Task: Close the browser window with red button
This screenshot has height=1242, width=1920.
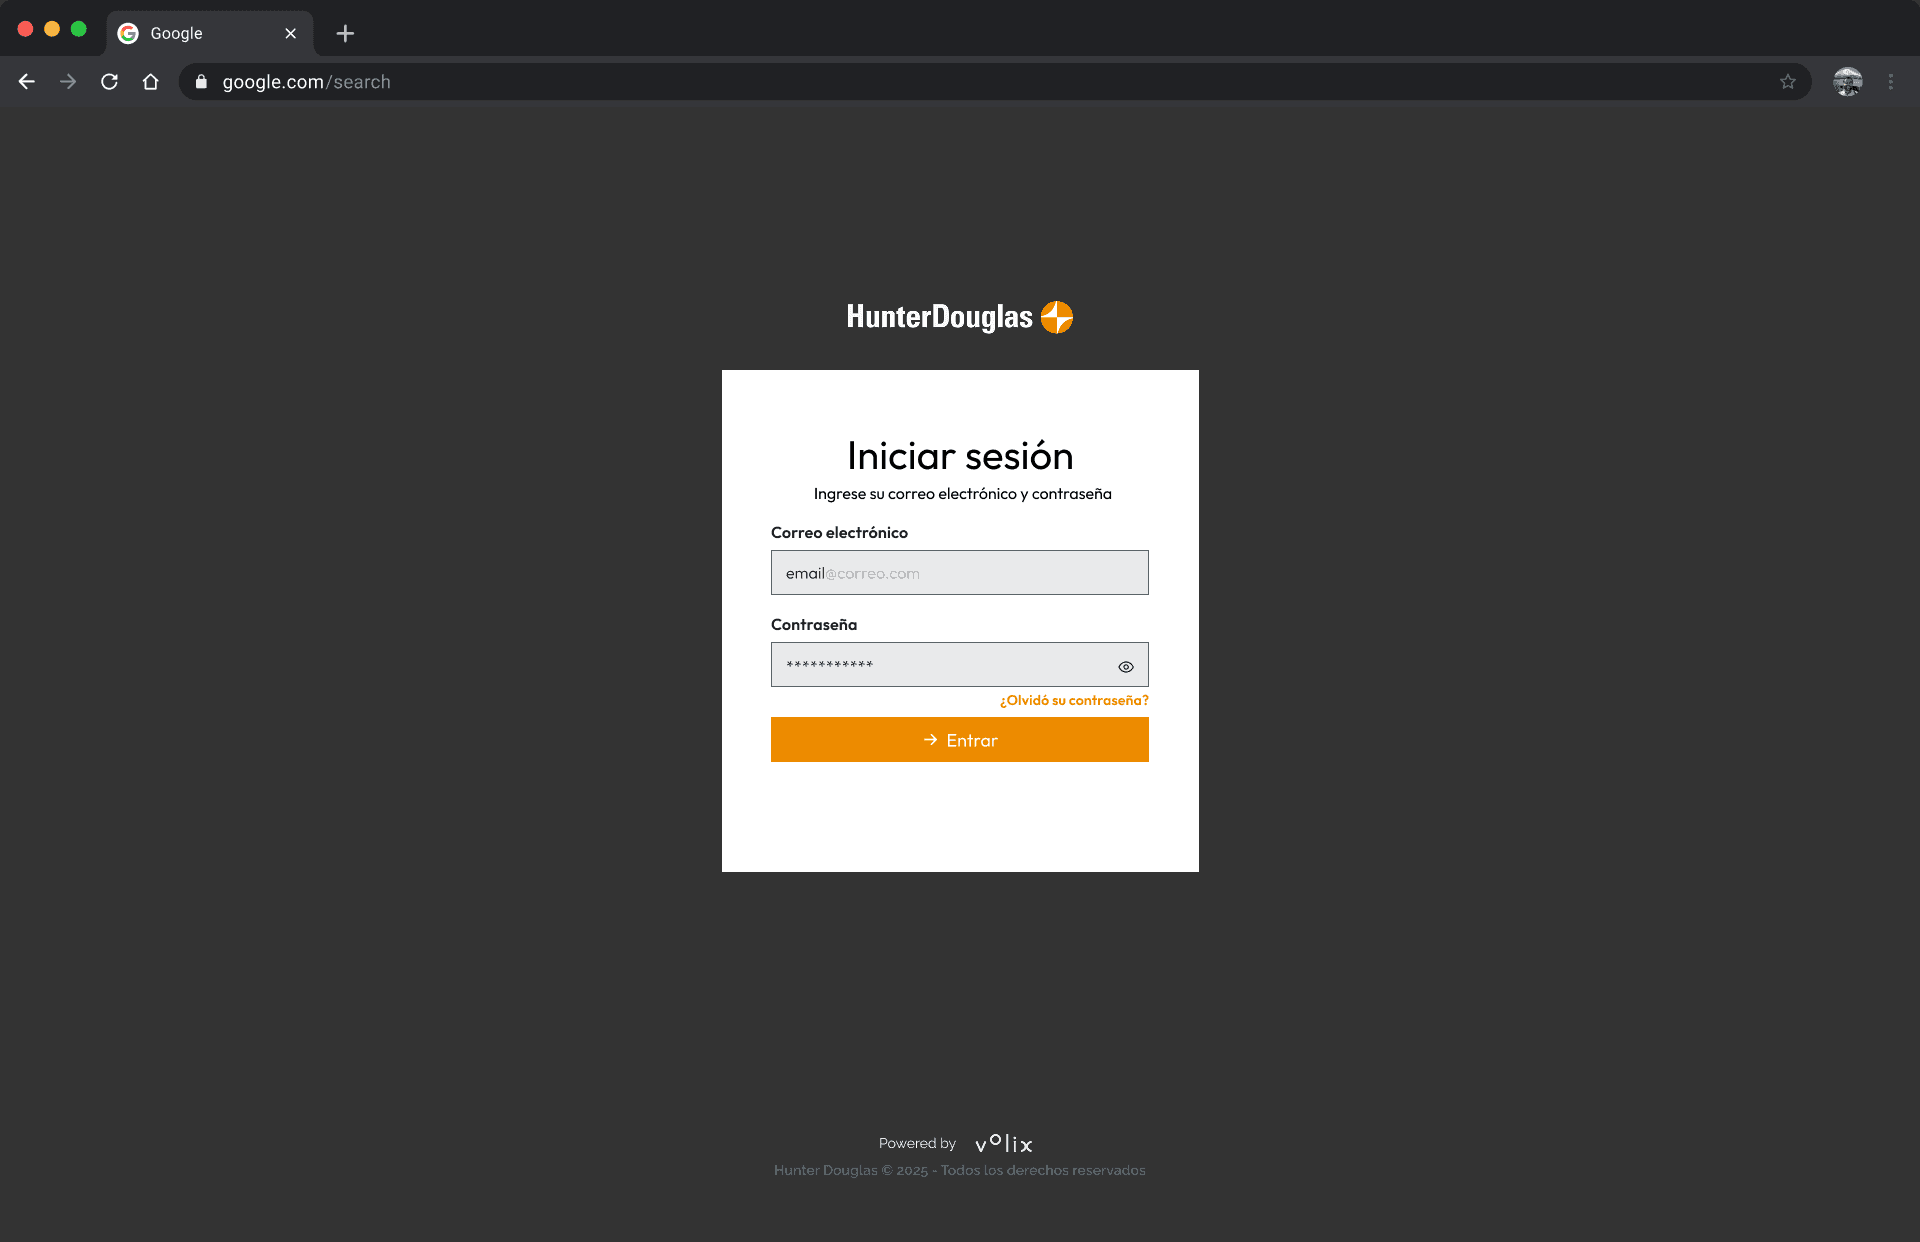Action: point(26,29)
